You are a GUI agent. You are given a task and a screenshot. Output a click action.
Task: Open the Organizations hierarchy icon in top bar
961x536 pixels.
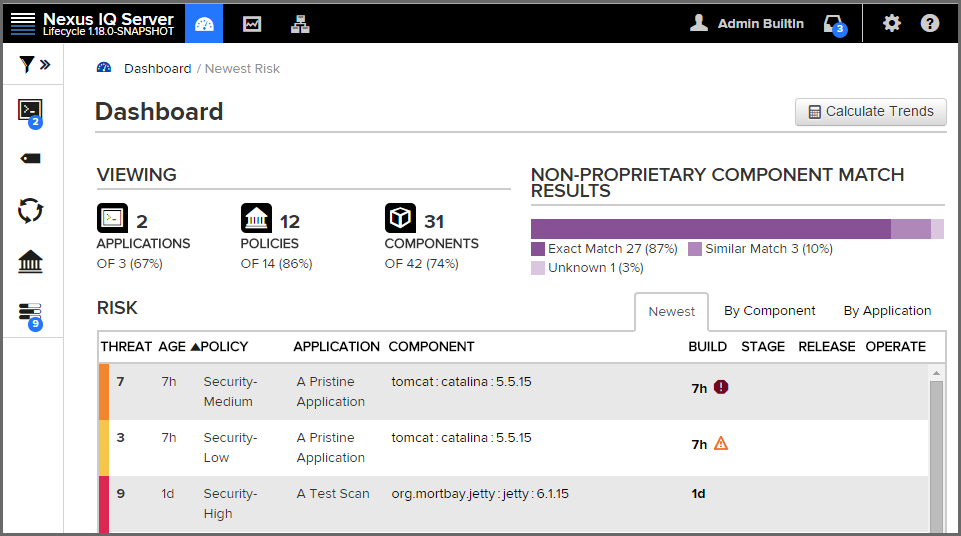[x=300, y=24]
